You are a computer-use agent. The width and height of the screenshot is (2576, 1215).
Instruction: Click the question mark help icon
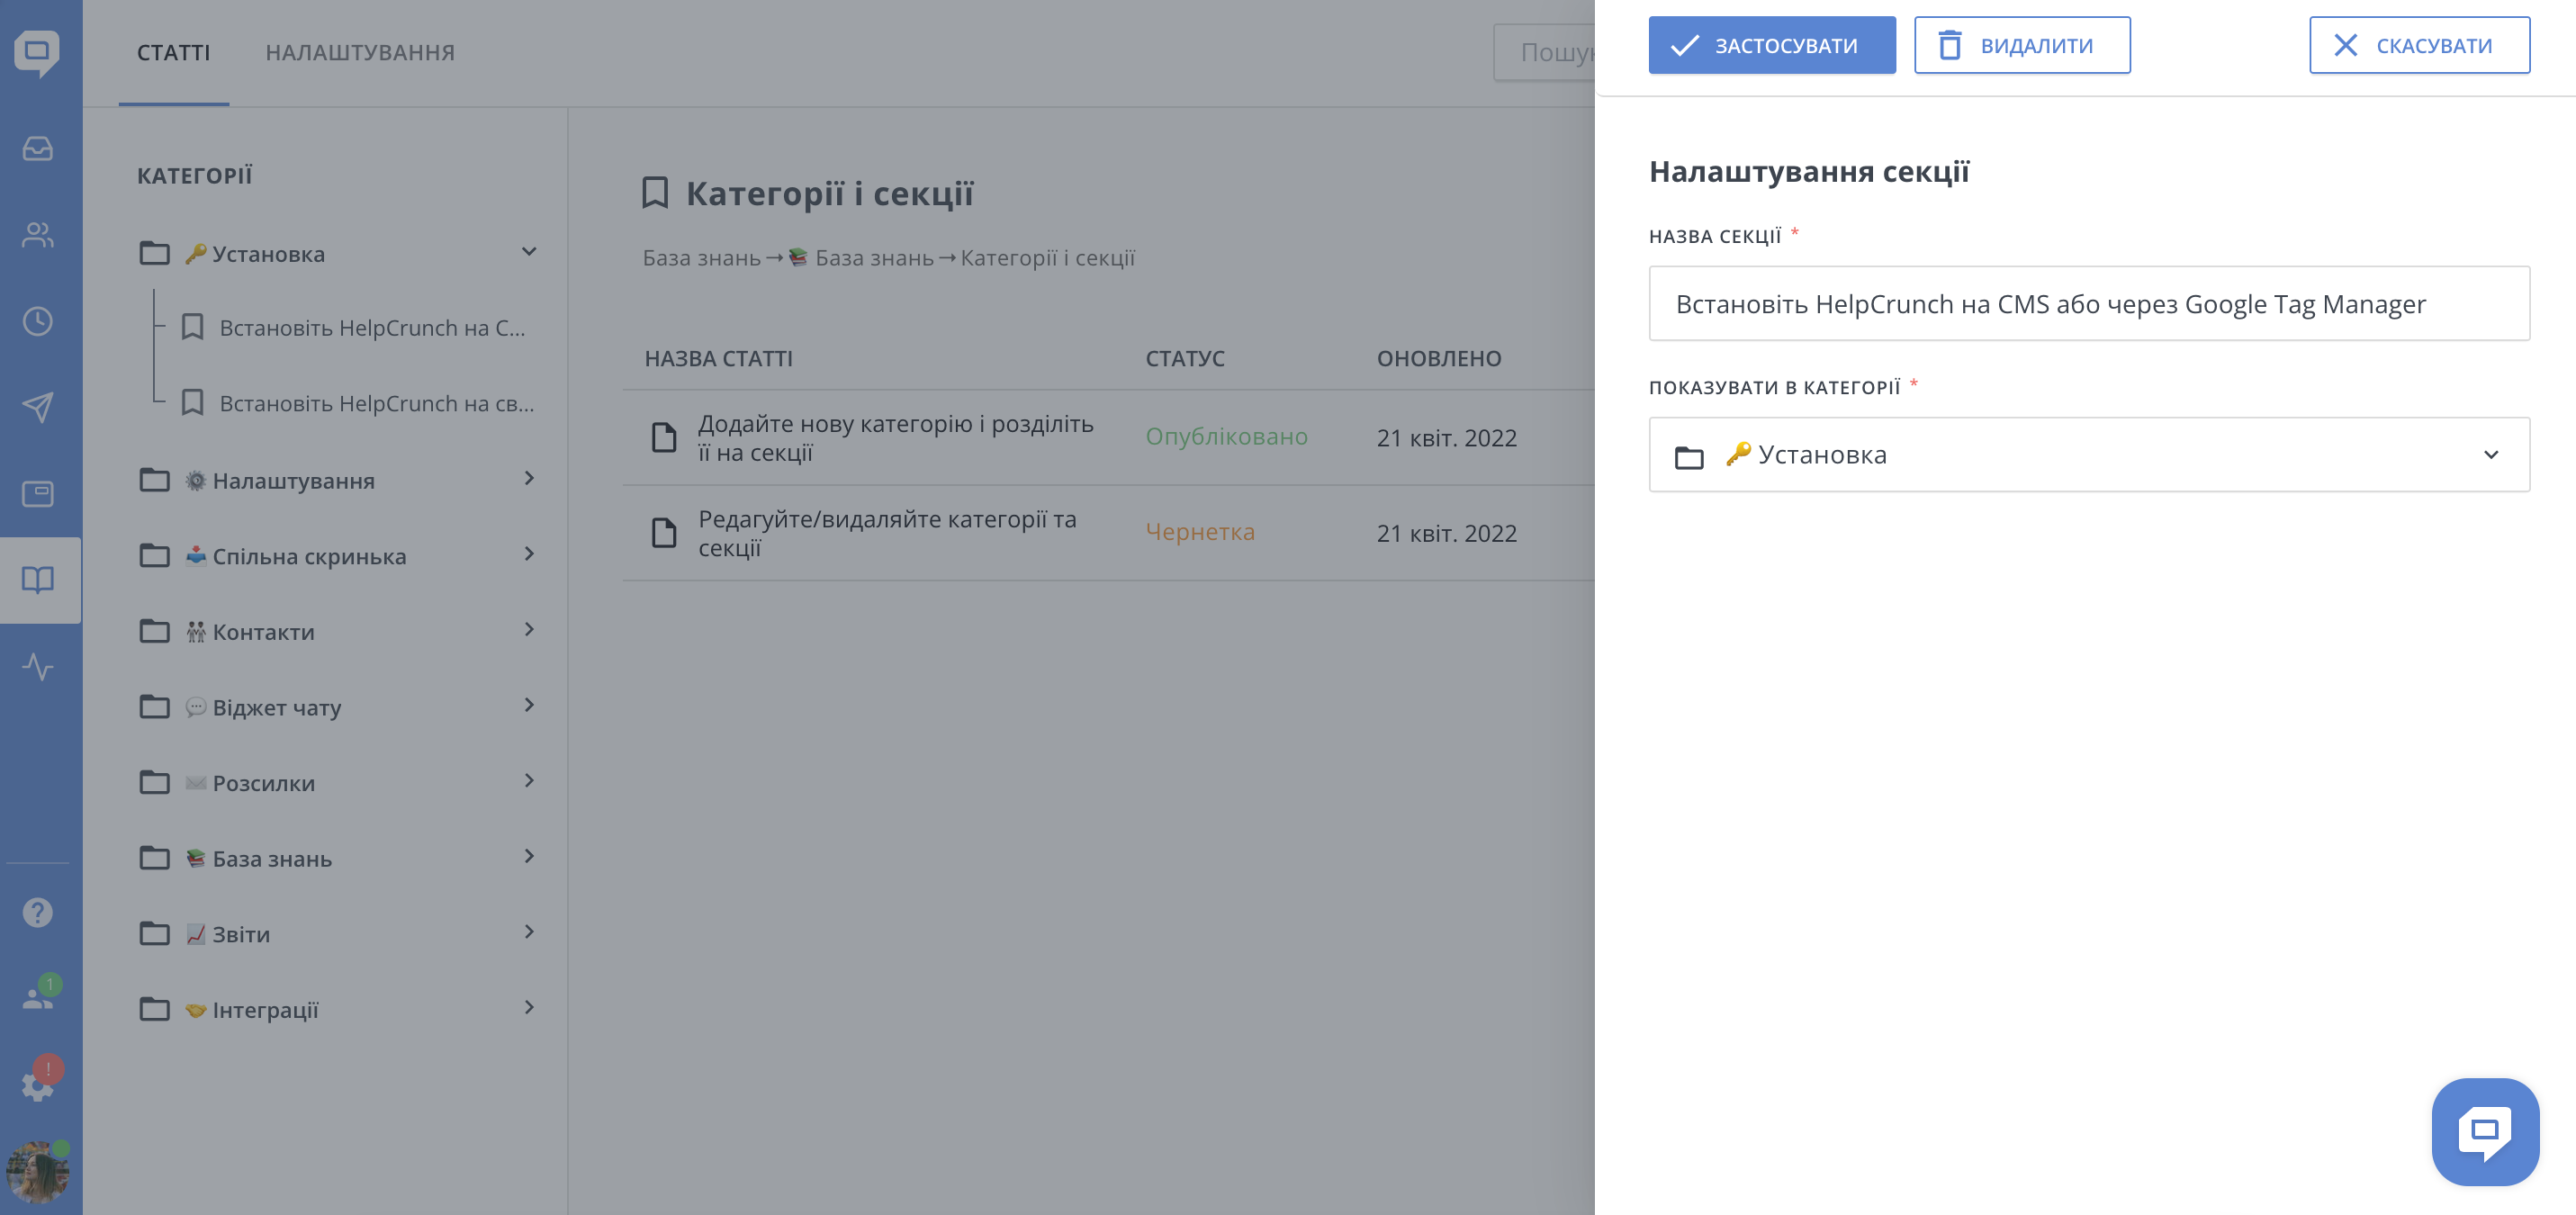pos(38,912)
